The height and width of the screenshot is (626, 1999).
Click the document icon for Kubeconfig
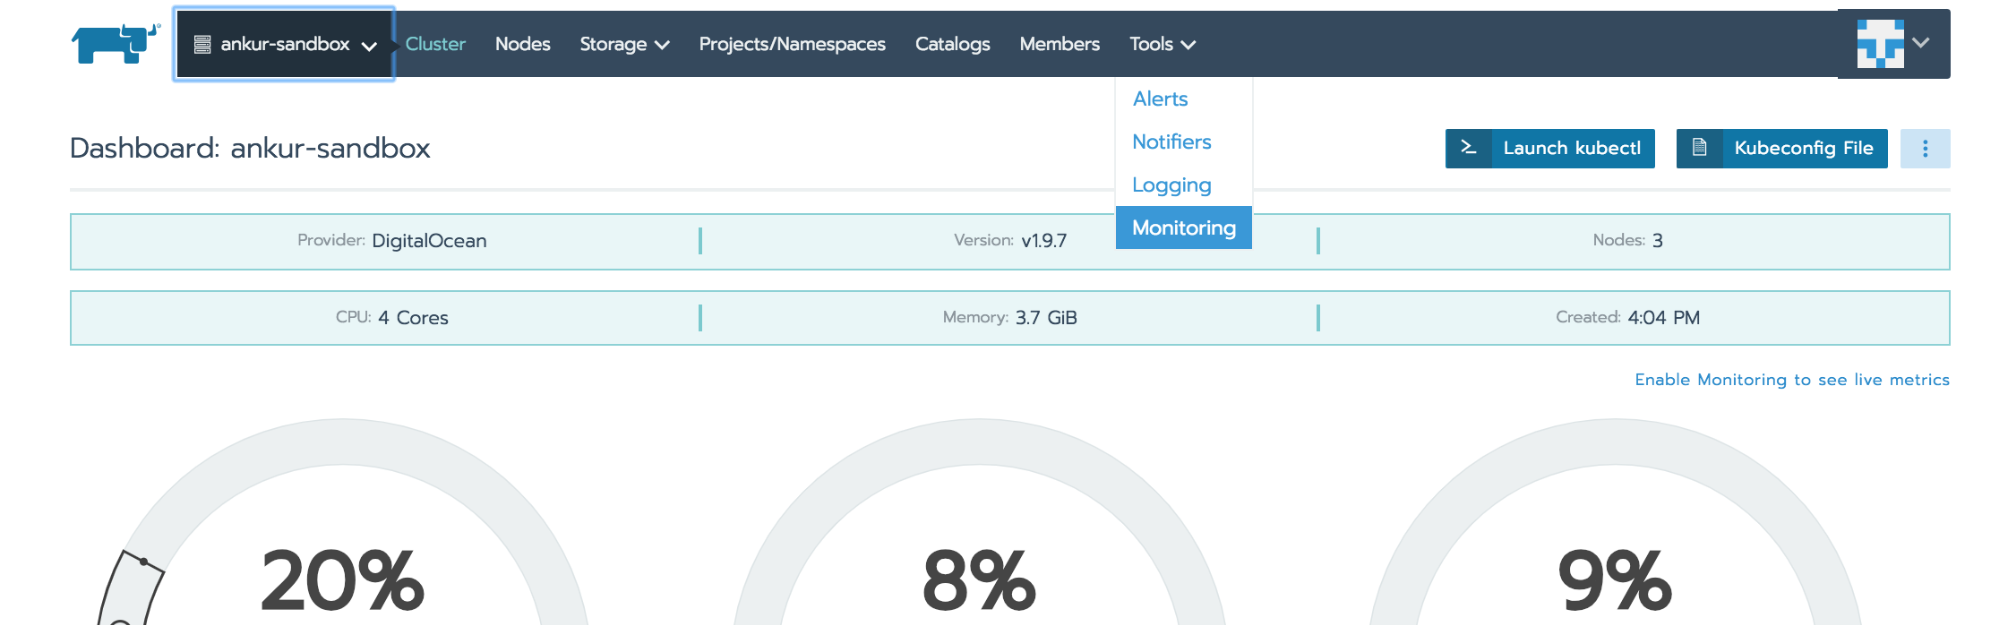point(1699,148)
